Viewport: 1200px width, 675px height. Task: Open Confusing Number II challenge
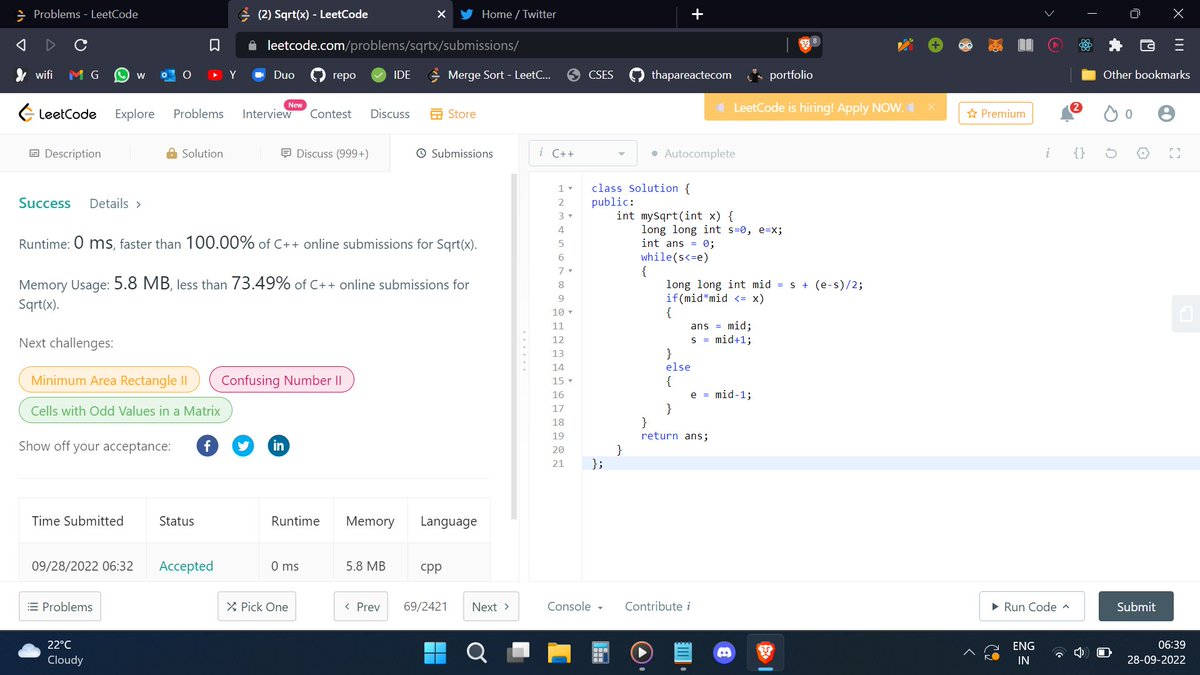(x=281, y=381)
